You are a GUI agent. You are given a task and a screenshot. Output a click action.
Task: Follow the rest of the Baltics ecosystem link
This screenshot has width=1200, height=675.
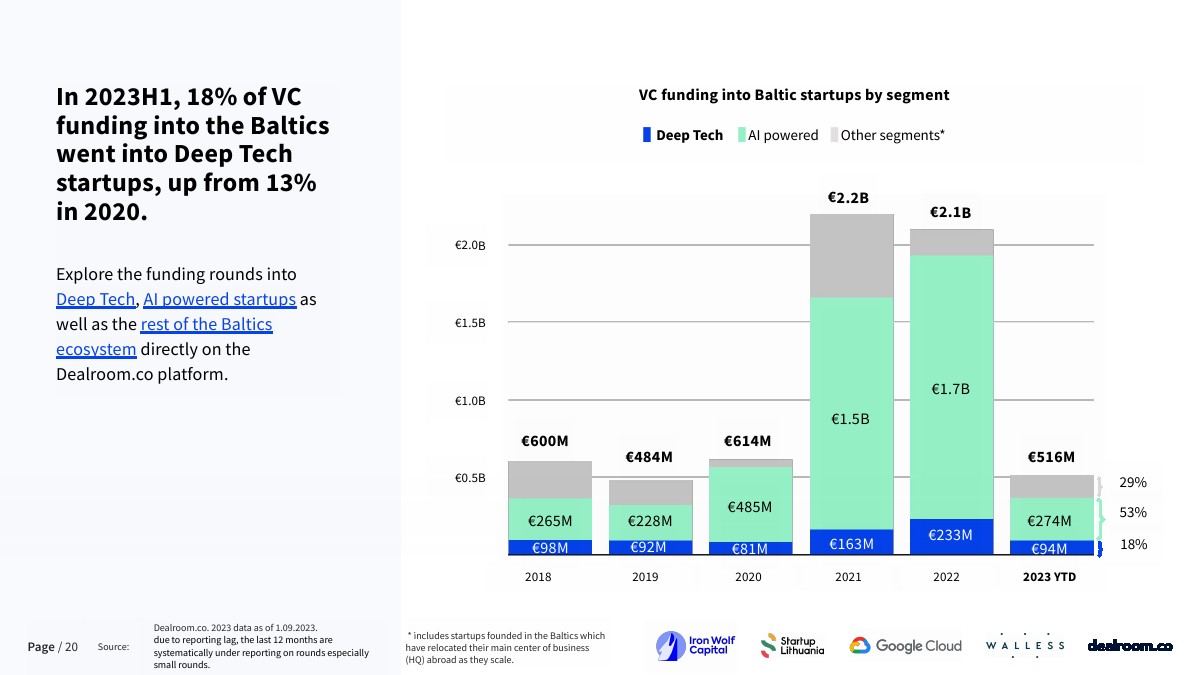click(x=164, y=337)
